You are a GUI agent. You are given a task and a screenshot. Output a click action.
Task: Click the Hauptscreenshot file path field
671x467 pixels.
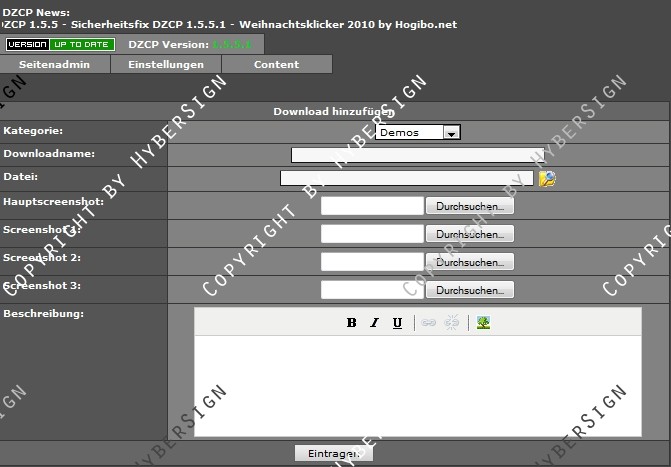click(x=372, y=206)
